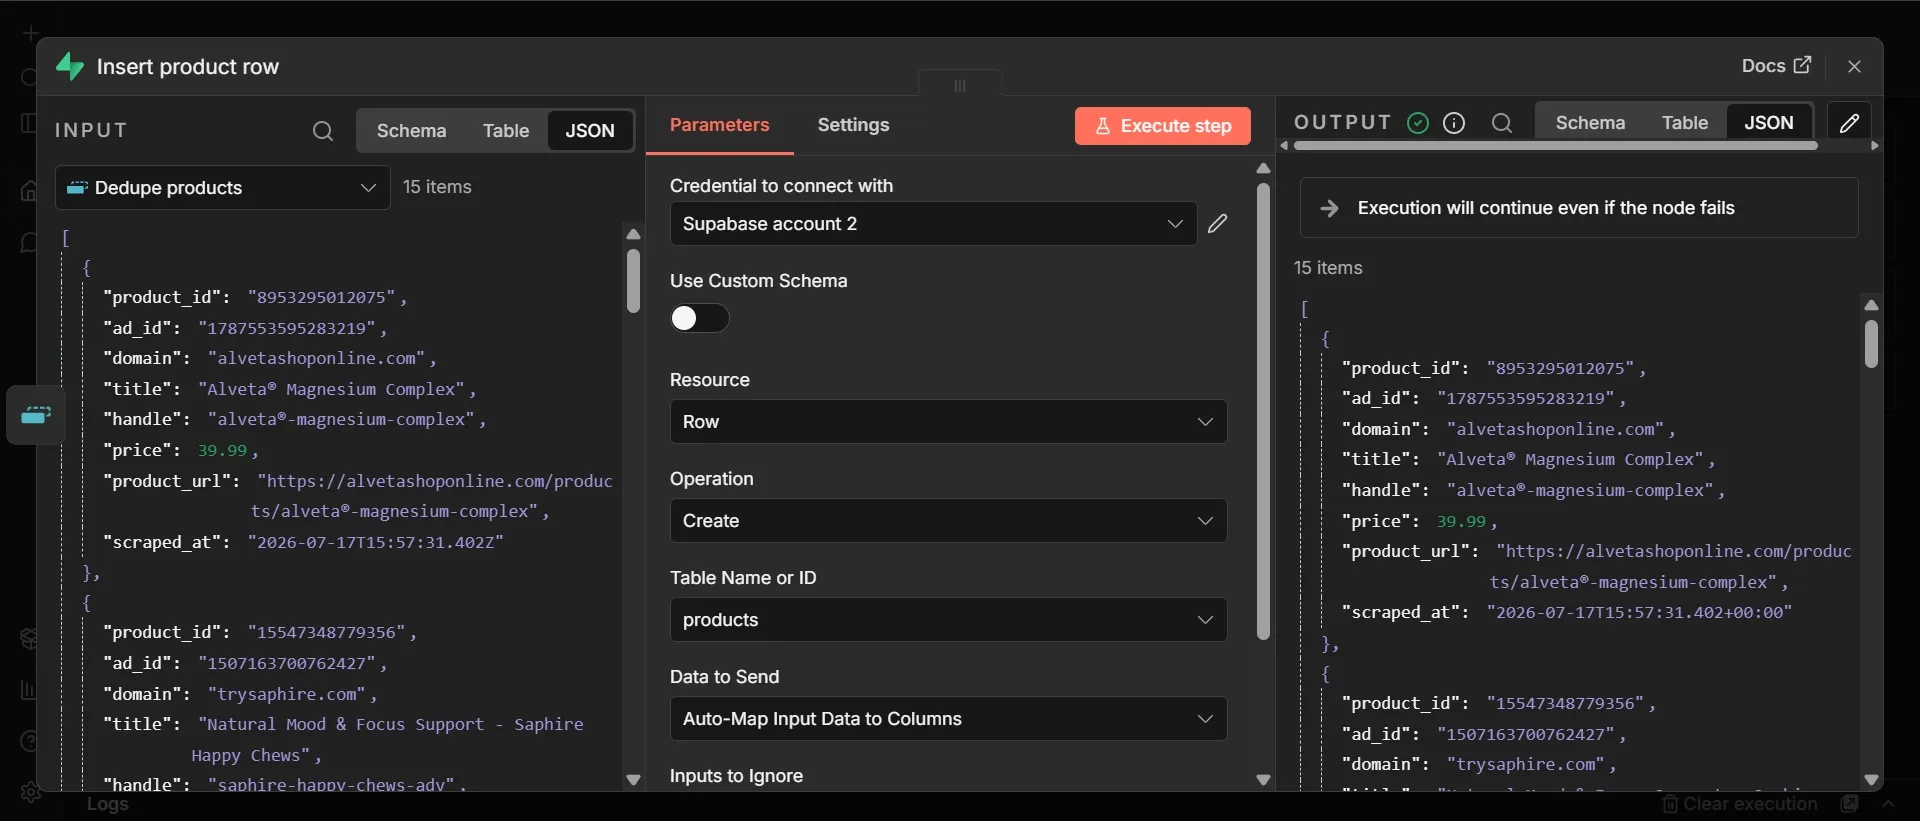Click the output 15 items count
1920x821 pixels.
click(x=1328, y=268)
